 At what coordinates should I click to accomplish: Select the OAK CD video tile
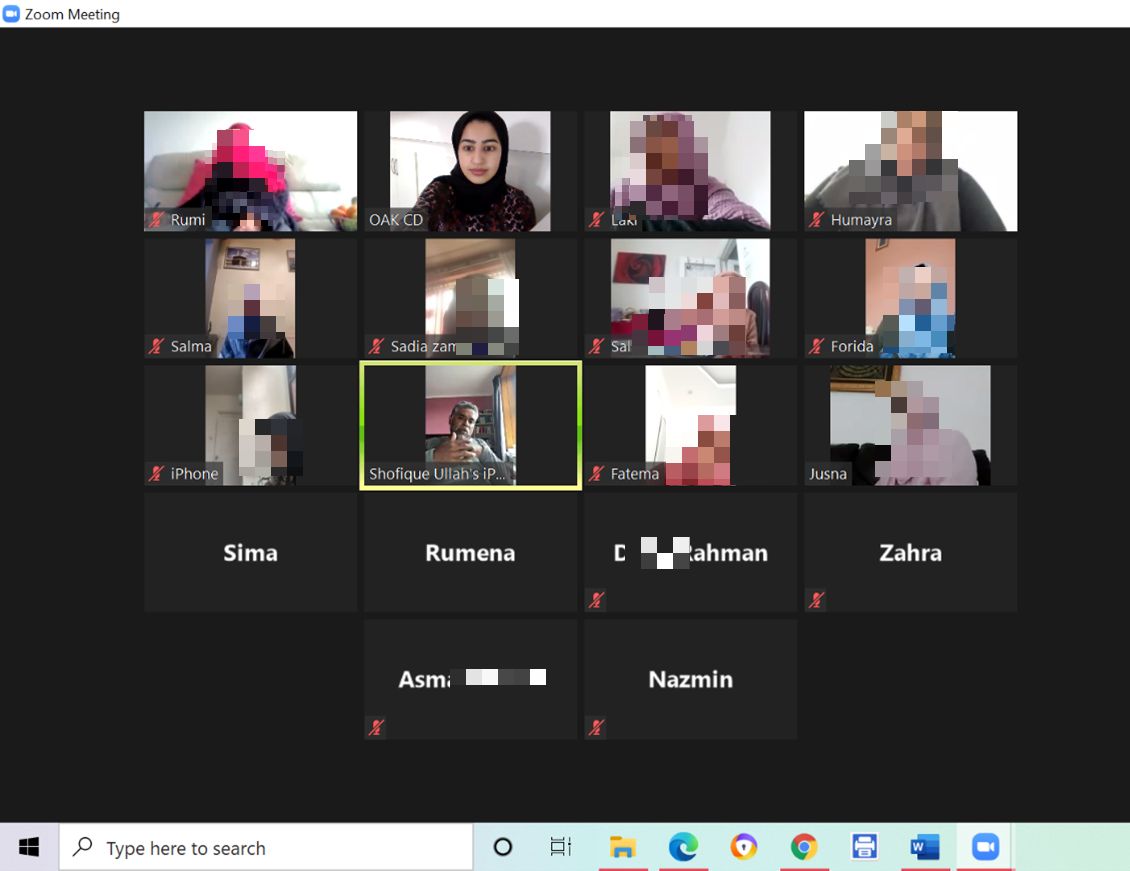click(x=471, y=171)
